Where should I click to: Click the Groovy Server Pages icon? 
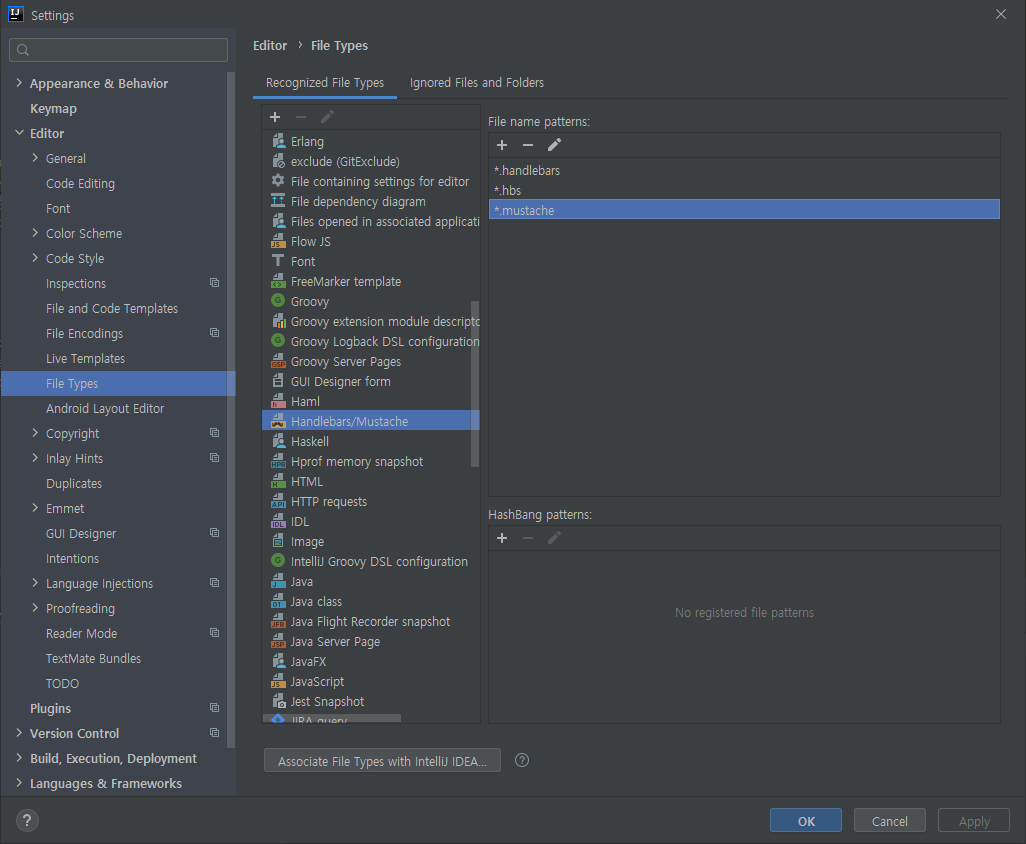tap(278, 361)
